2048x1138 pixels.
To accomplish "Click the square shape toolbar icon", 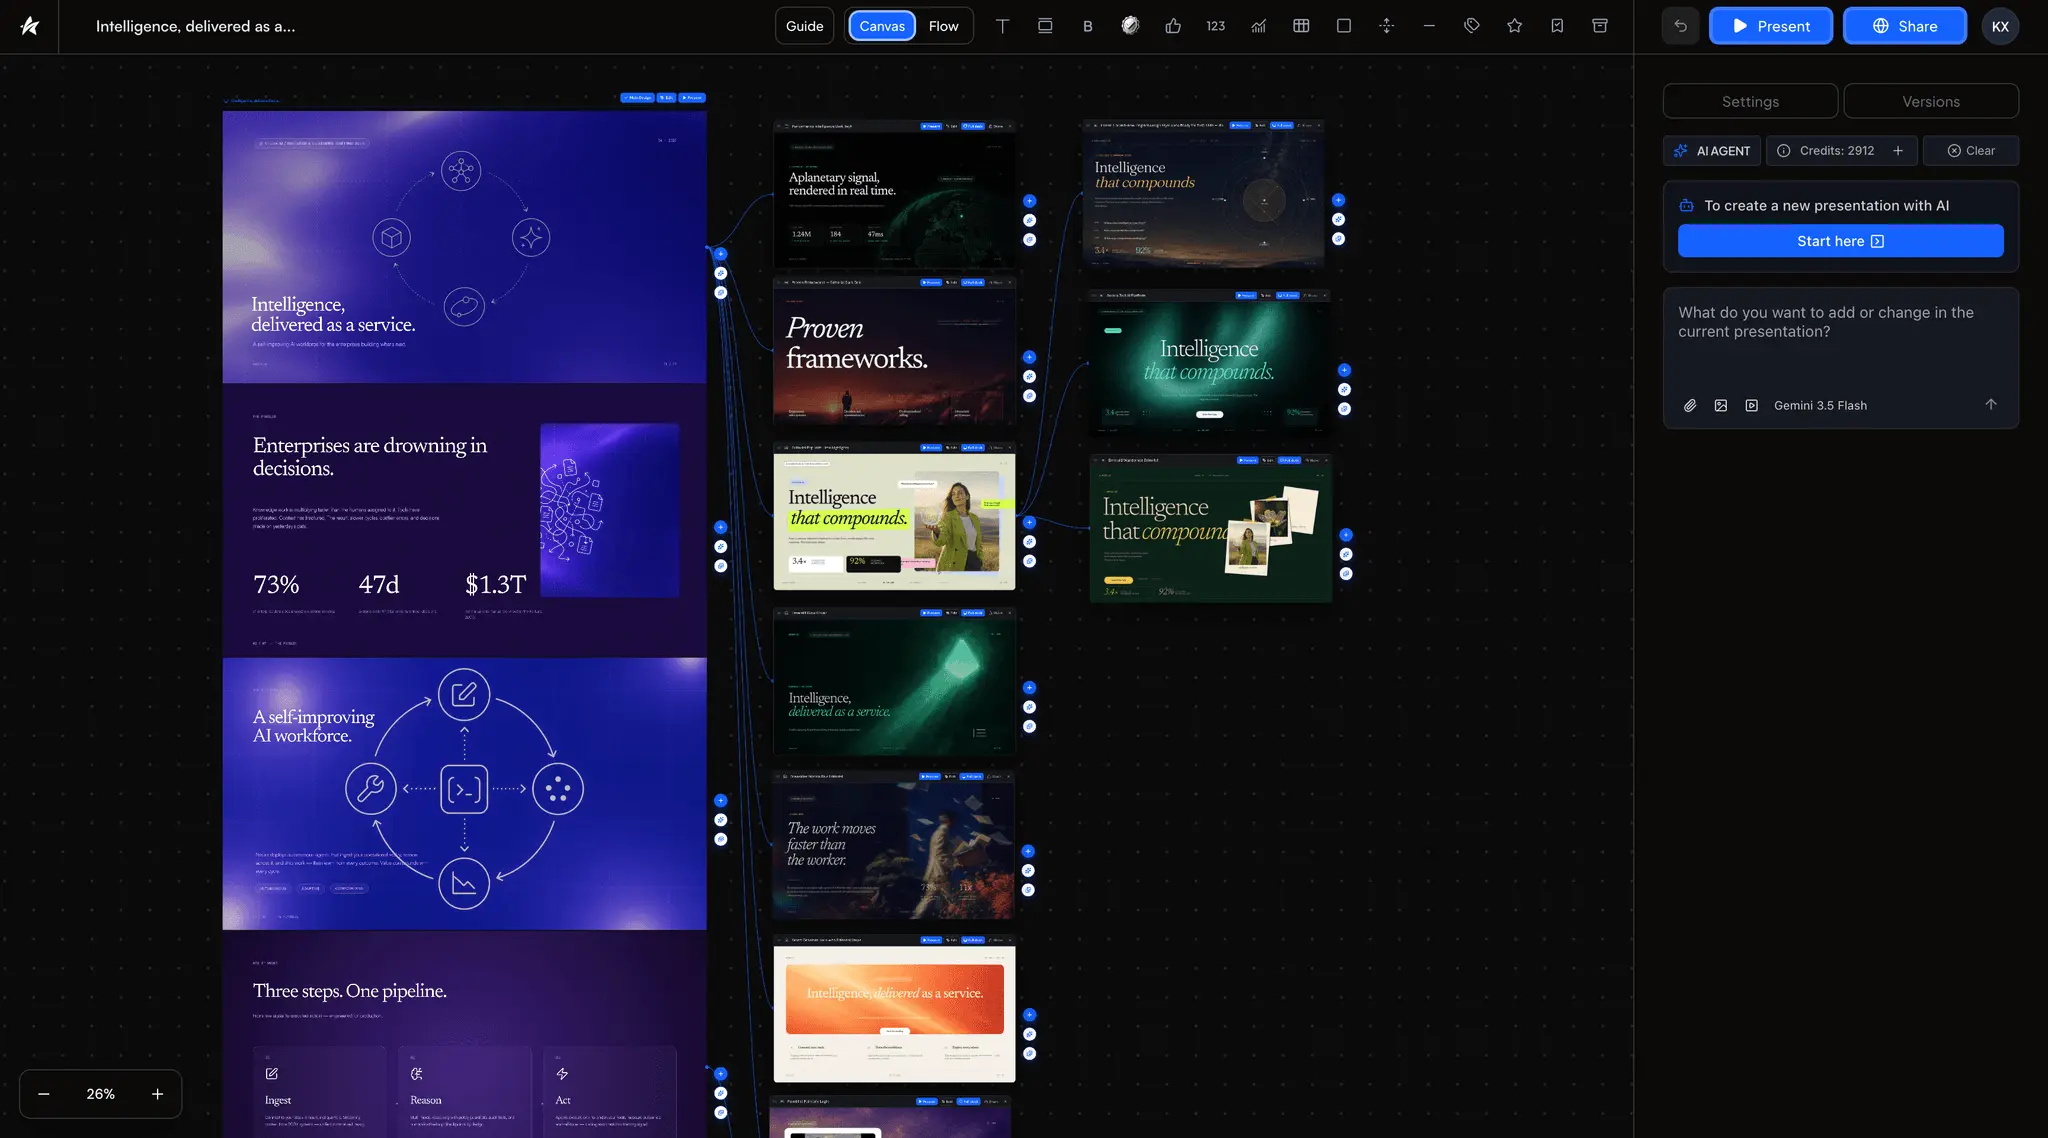I will click(1344, 26).
